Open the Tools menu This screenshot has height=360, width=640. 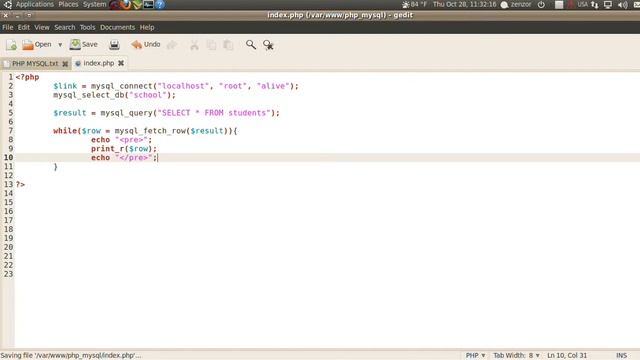(x=87, y=27)
